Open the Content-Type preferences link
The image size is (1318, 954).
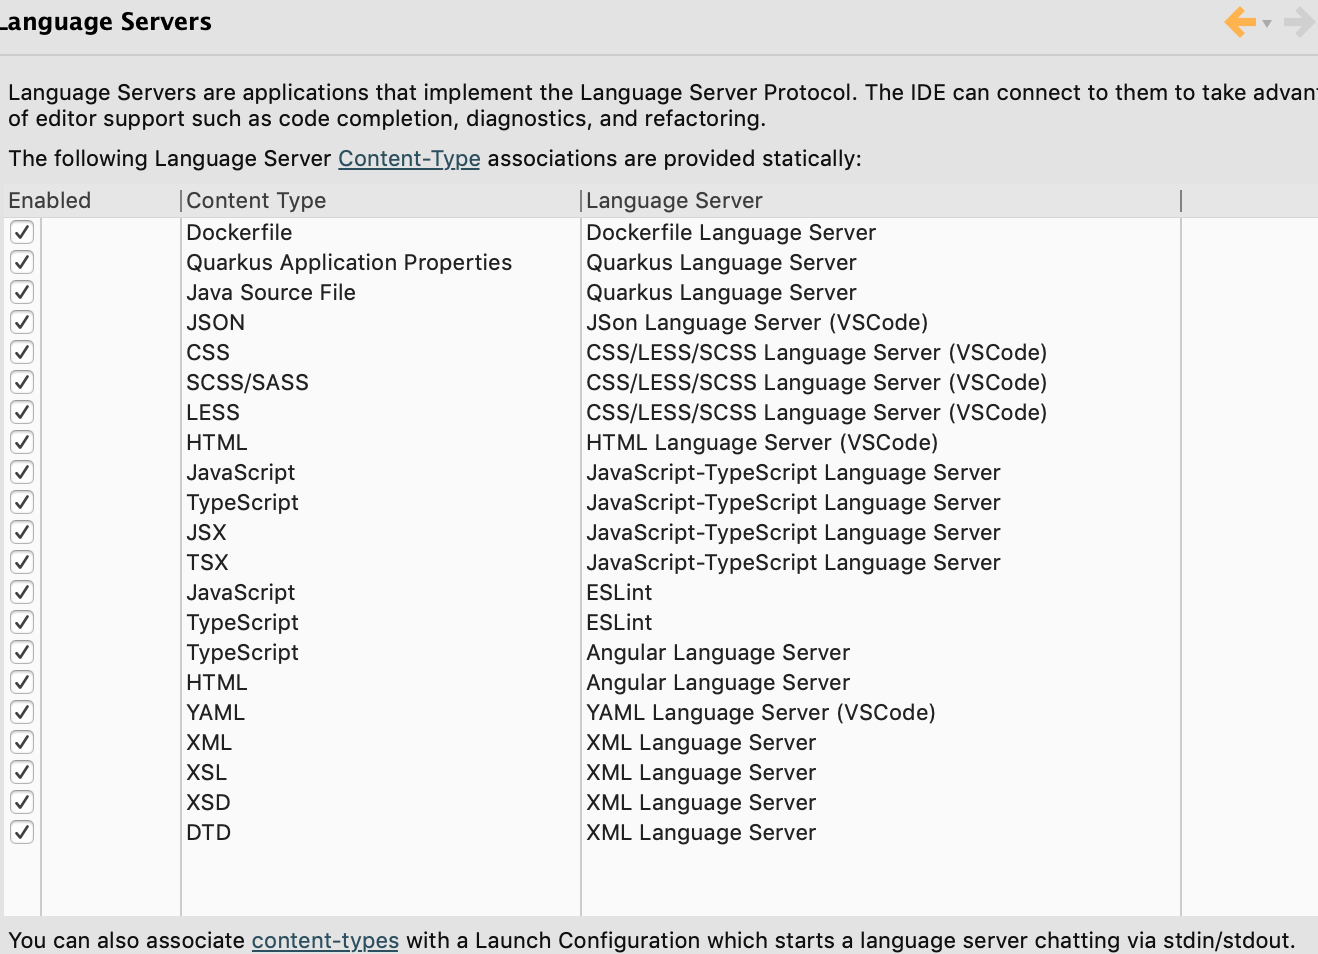coord(409,158)
